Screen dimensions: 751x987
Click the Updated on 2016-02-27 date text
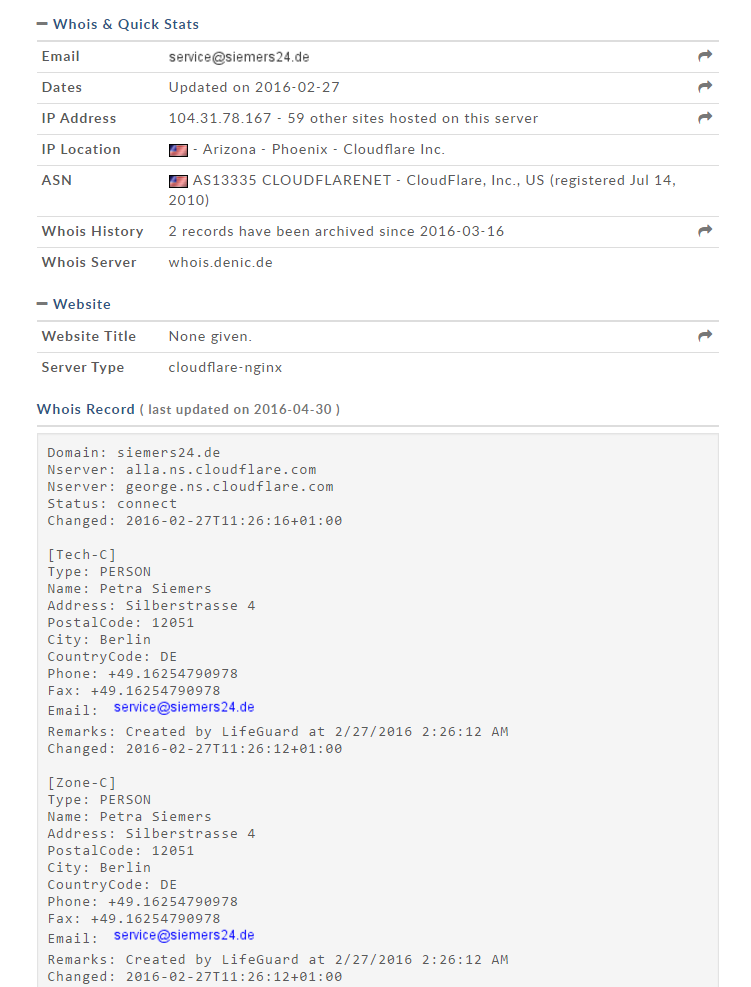(254, 87)
